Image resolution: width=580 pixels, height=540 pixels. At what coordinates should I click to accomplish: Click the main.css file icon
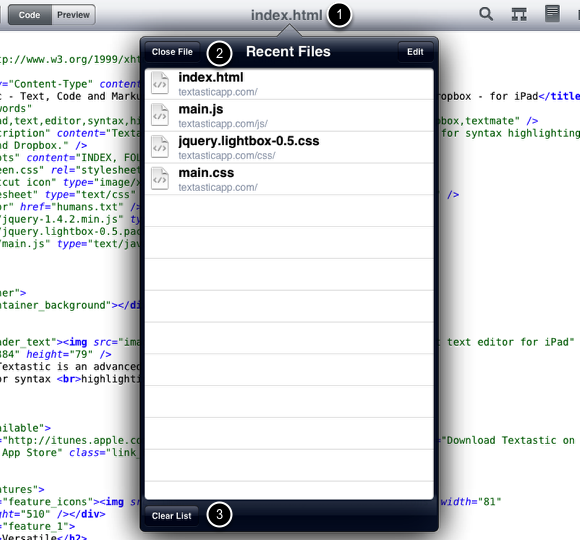[160, 179]
